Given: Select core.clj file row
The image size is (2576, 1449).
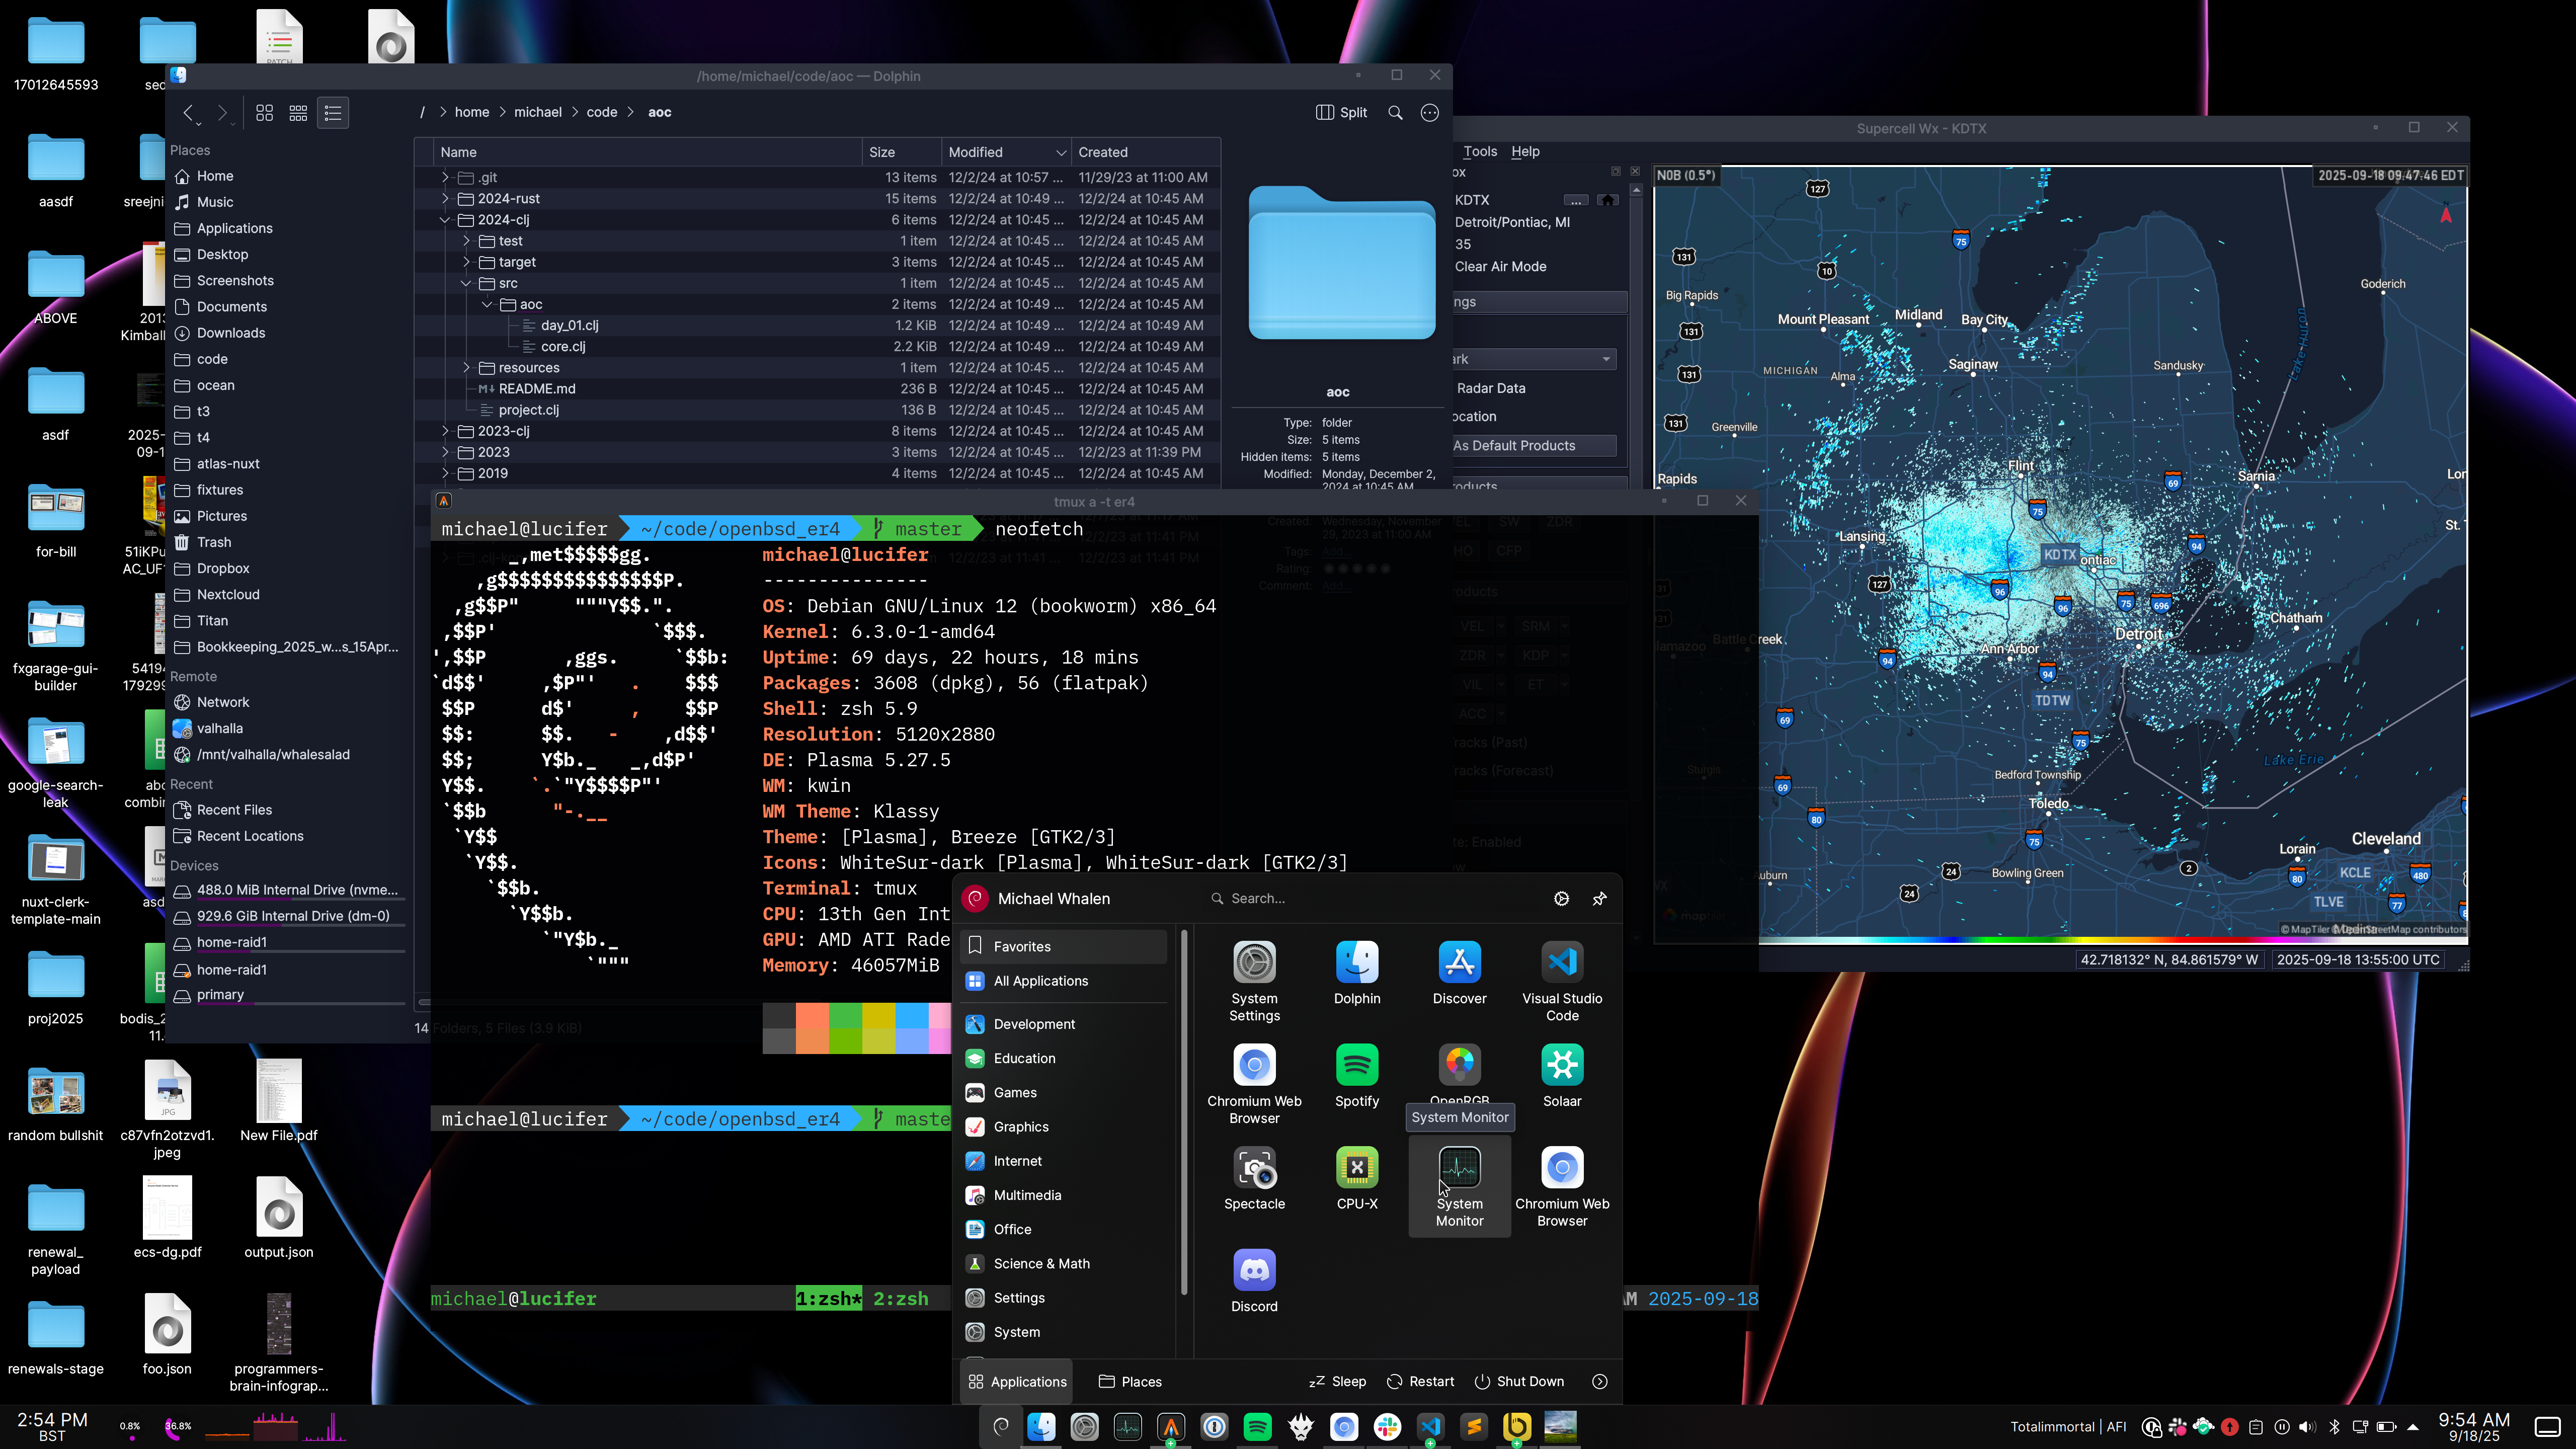Looking at the screenshot, I should pos(817,347).
